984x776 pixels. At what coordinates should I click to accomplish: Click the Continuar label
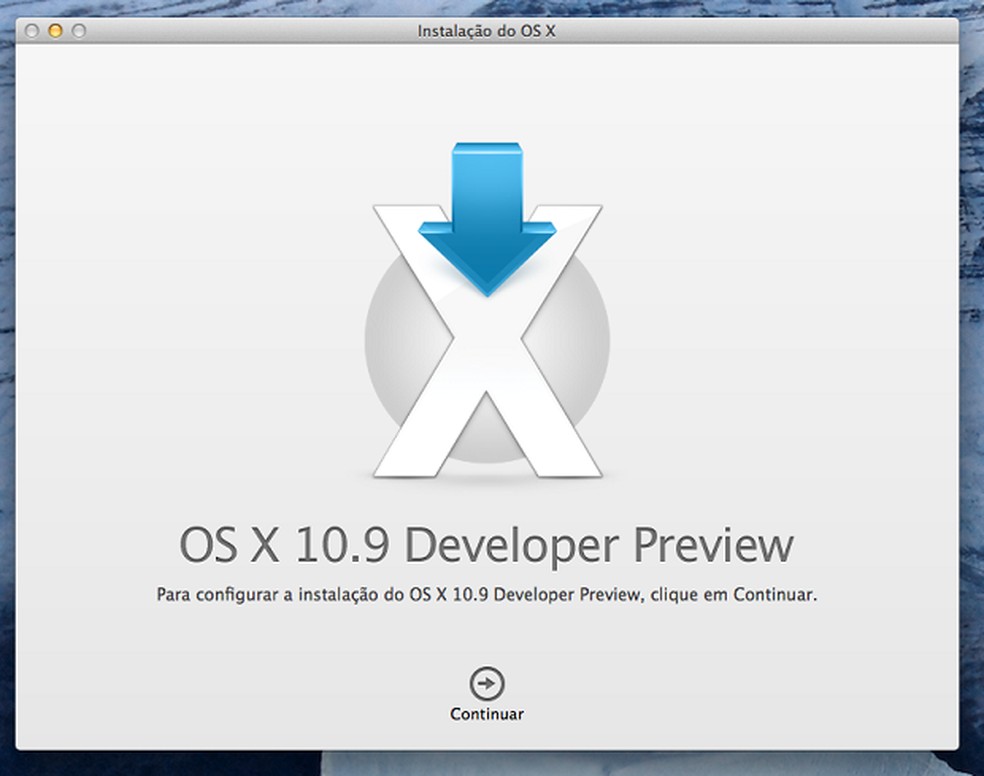pyautogui.click(x=487, y=714)
